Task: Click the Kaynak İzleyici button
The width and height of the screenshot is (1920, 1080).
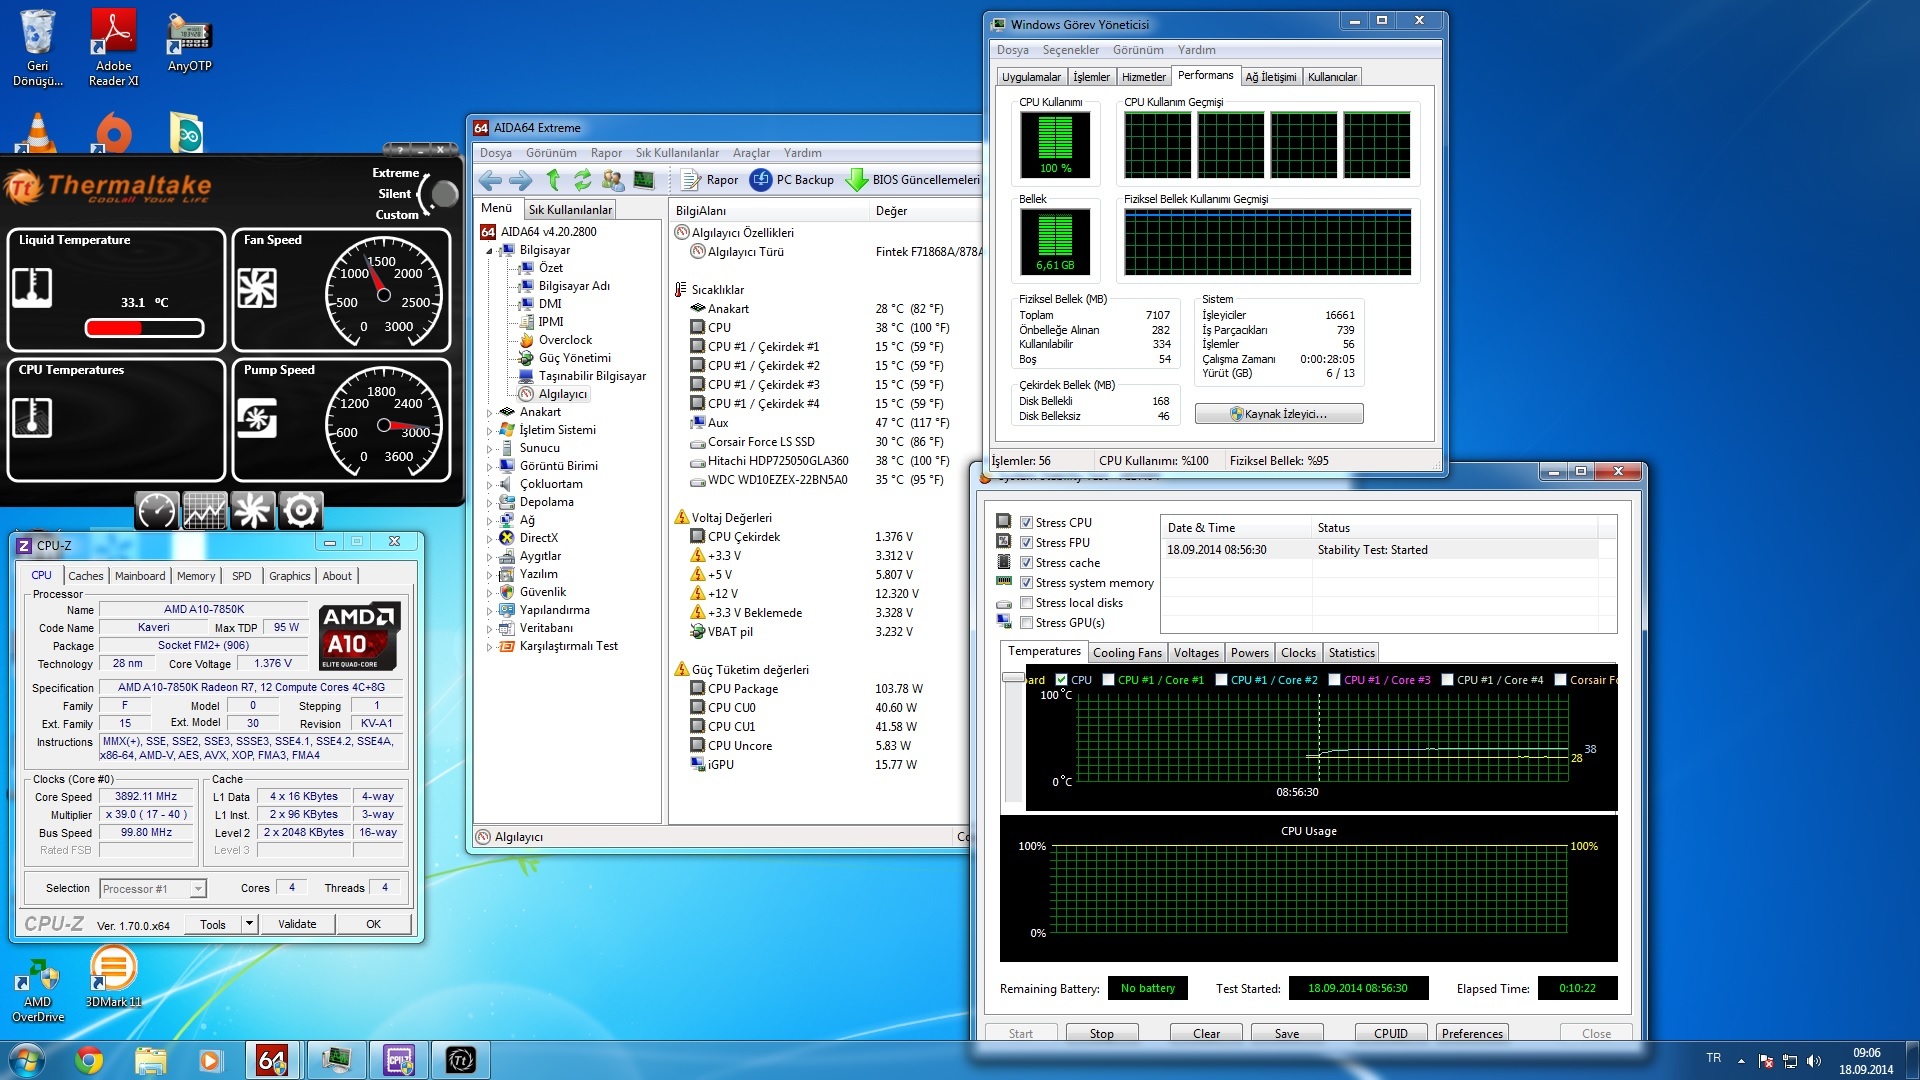Action: 1278,414
